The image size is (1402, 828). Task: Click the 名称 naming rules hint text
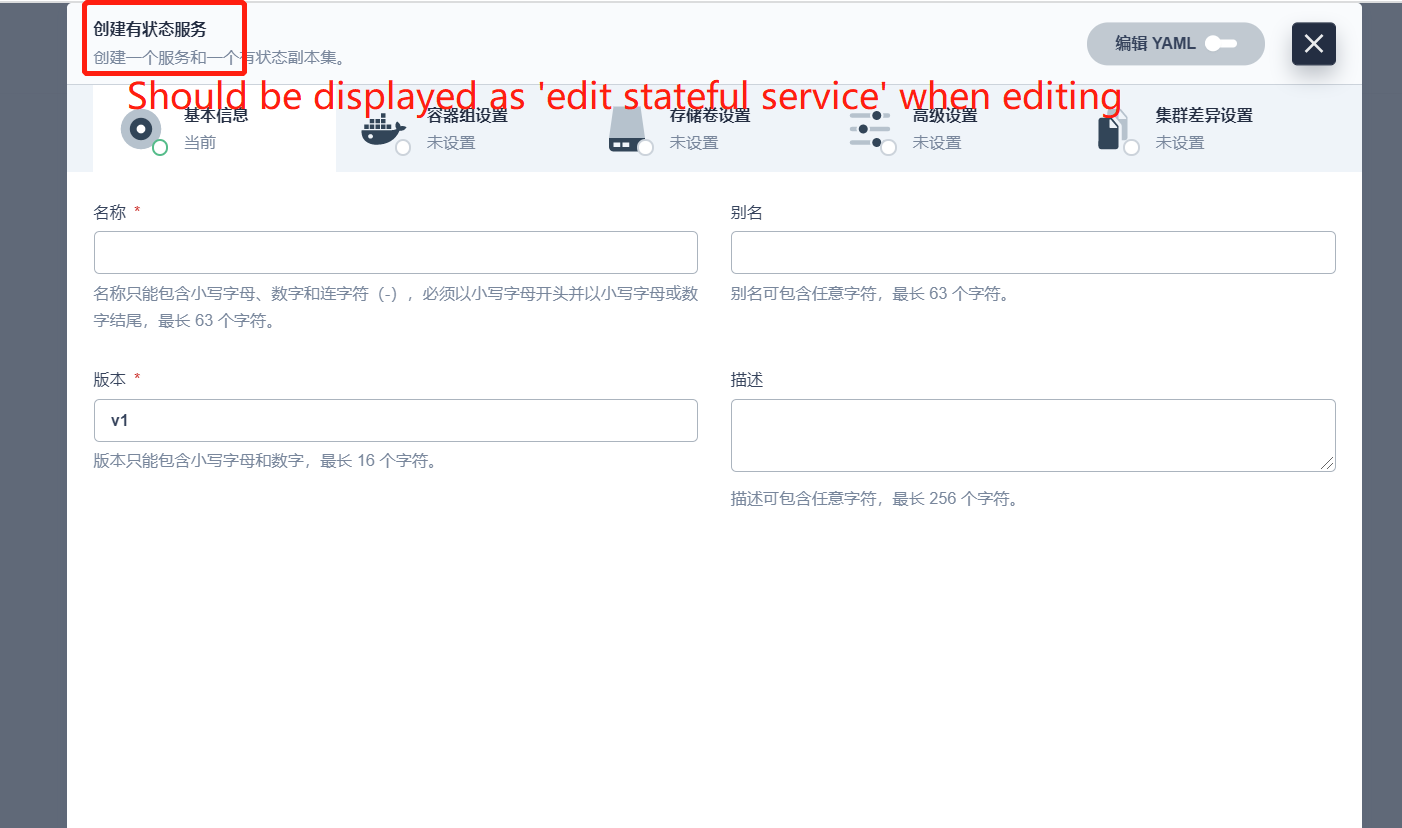[396, 308]
